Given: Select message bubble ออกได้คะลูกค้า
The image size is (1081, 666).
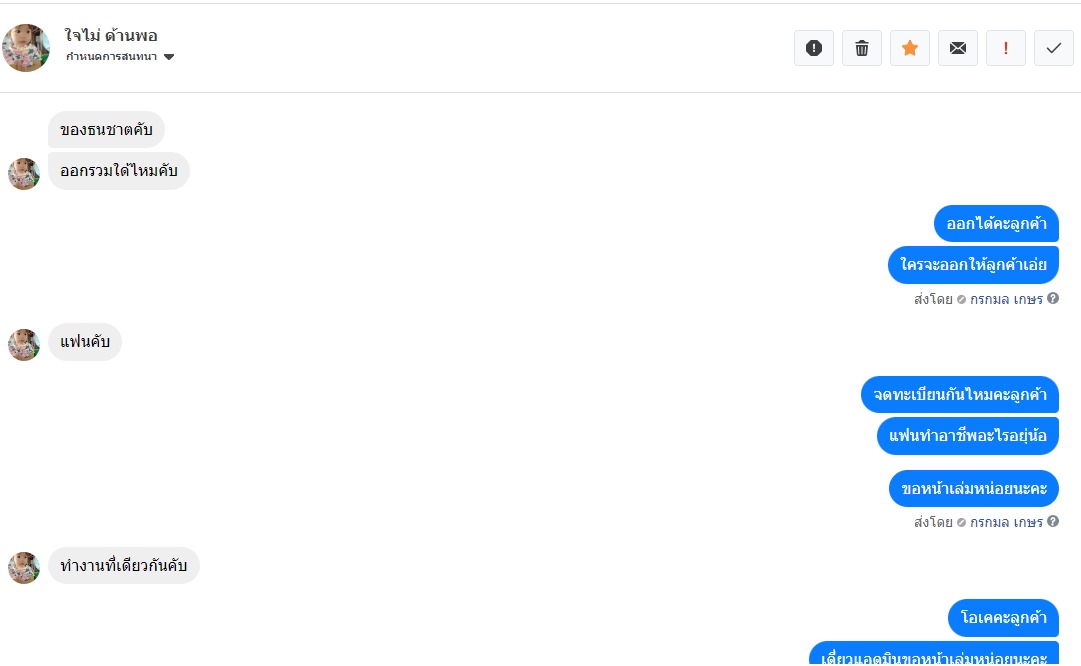Looking at the screenshot, I should click(x=996, y=223).
